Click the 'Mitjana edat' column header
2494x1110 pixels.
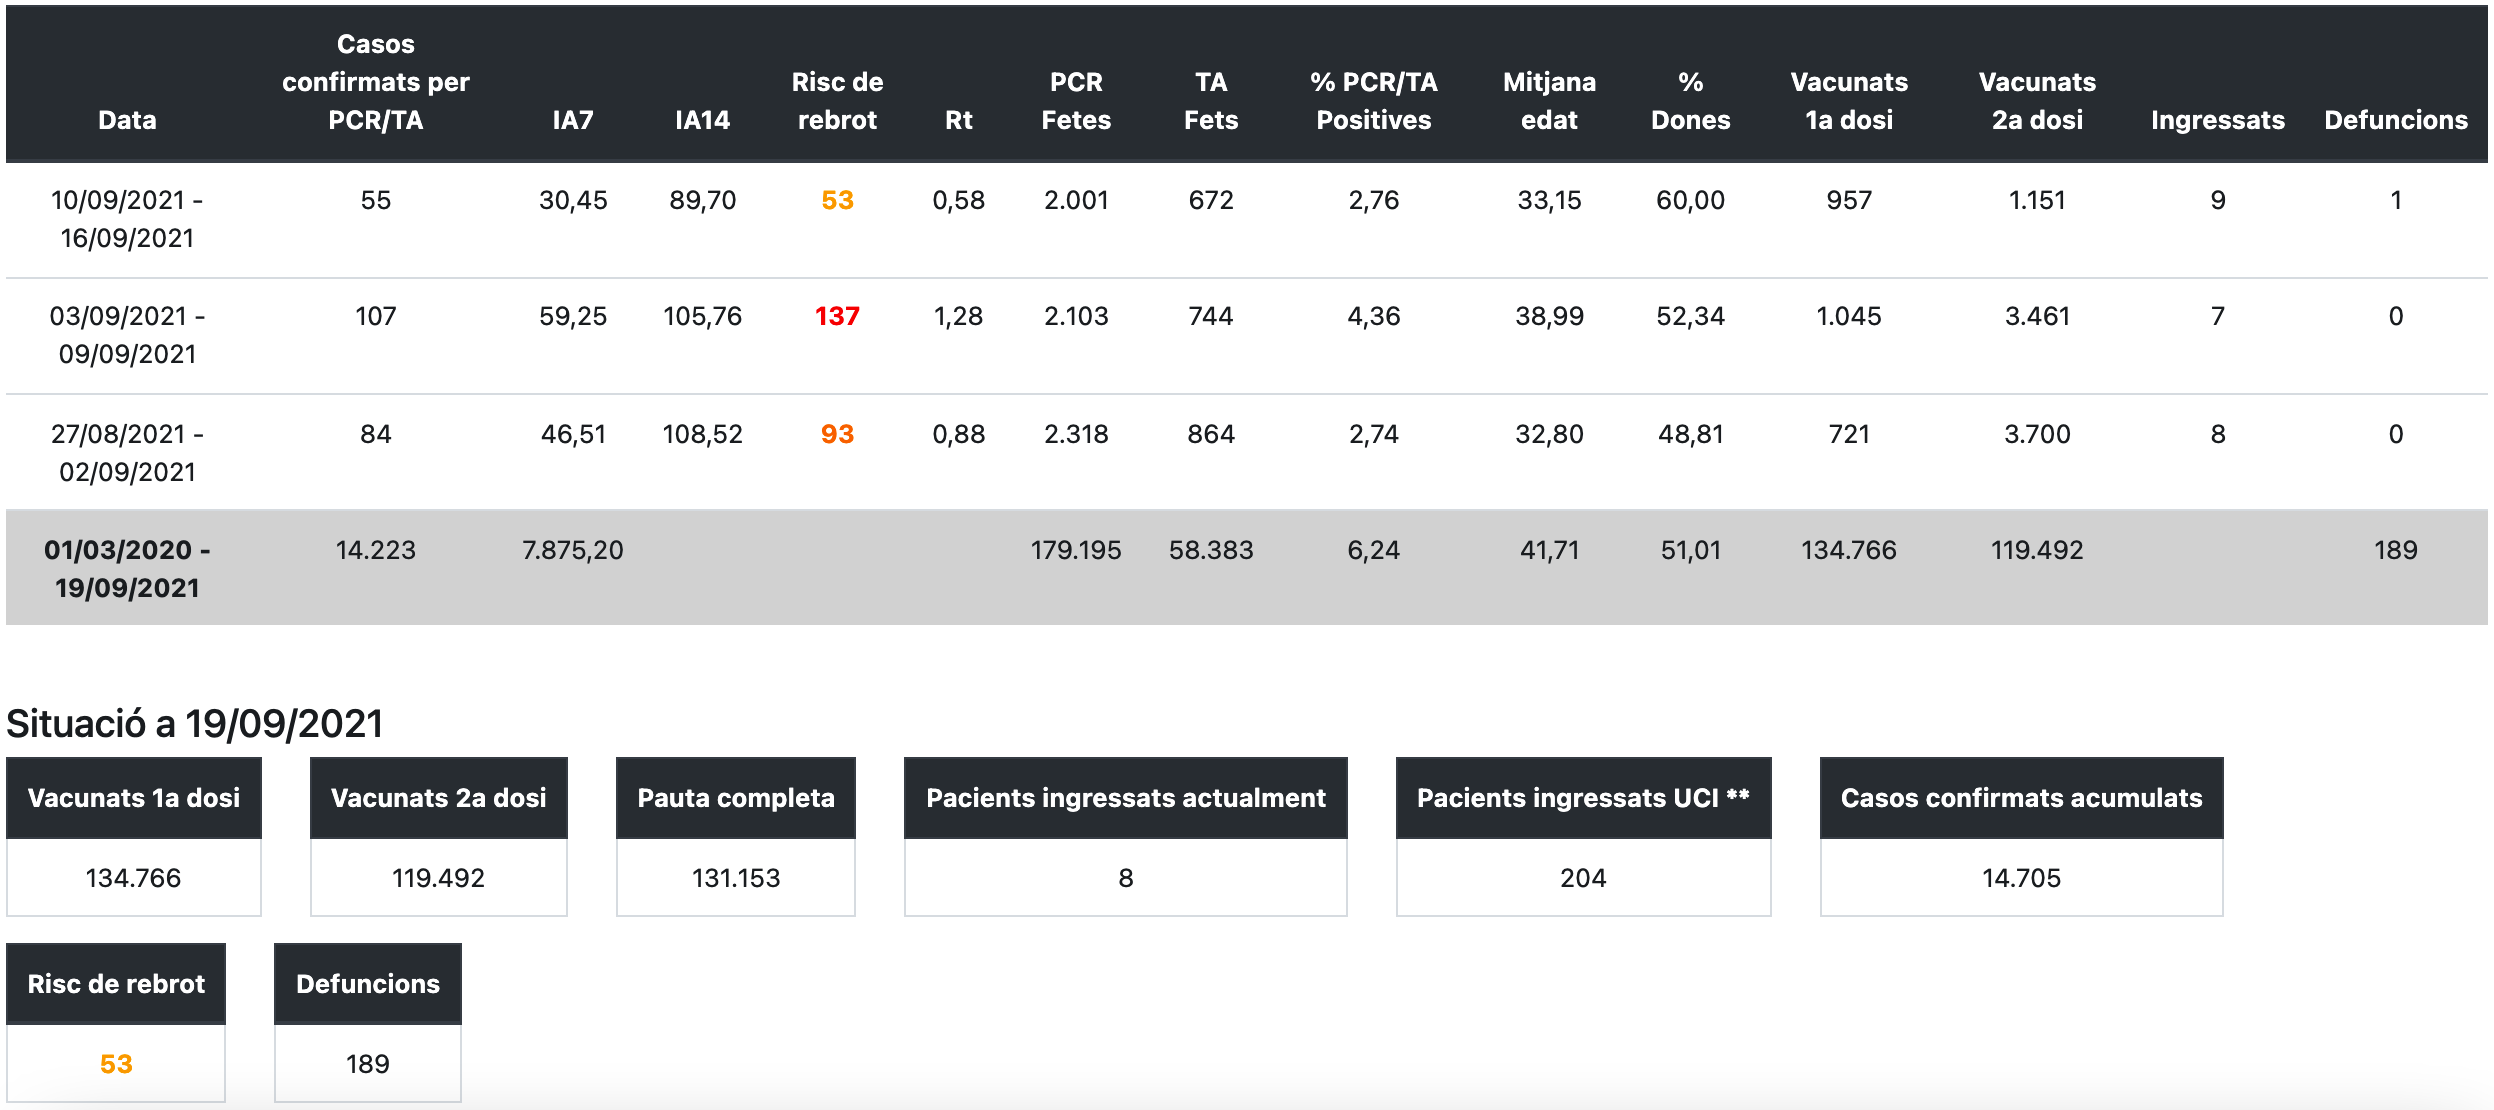click(1549, 101)
